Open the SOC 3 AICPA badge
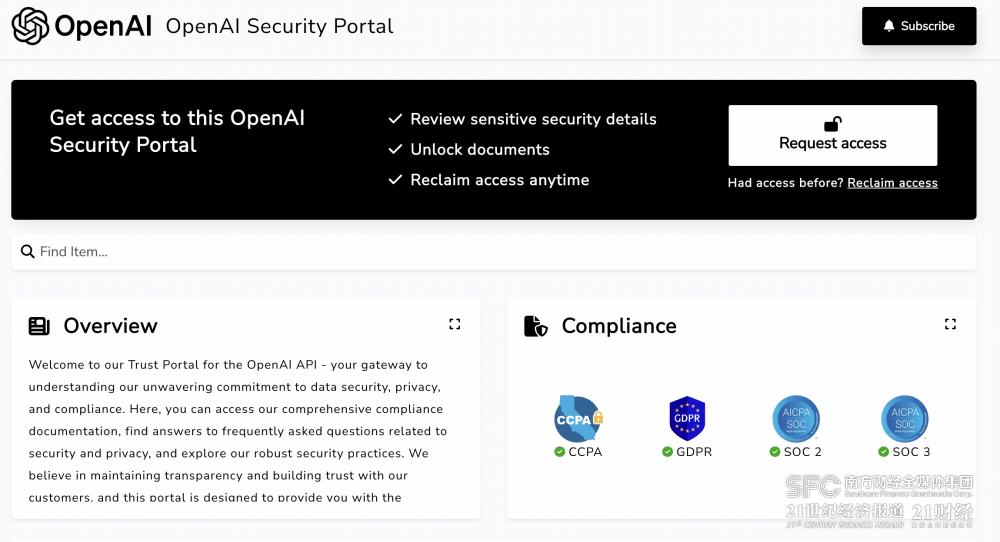 [x=905, y=419]
